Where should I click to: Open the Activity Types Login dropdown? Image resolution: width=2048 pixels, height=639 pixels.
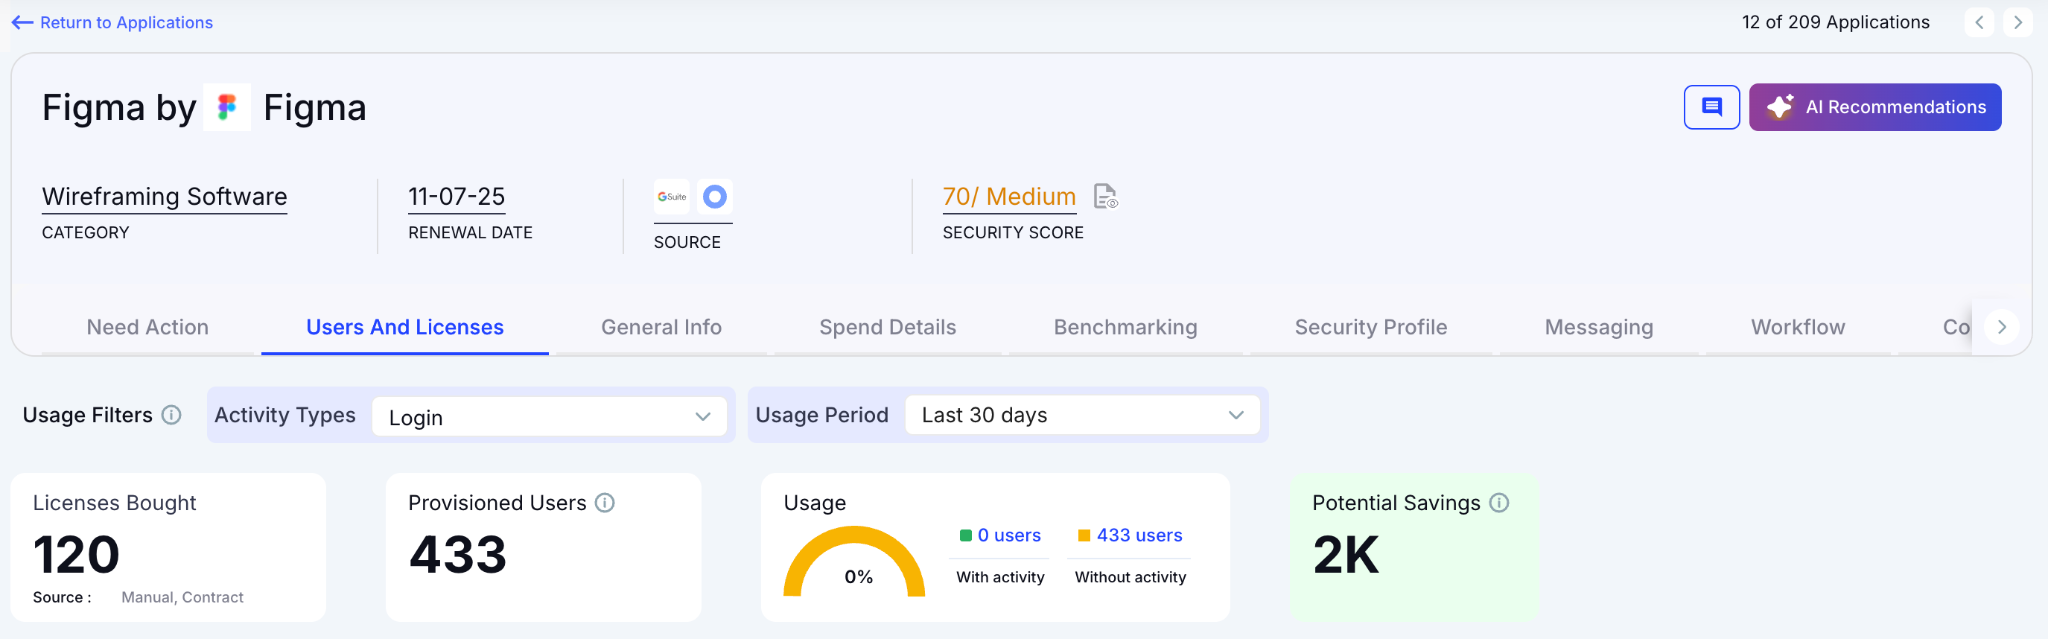point(549,417)
